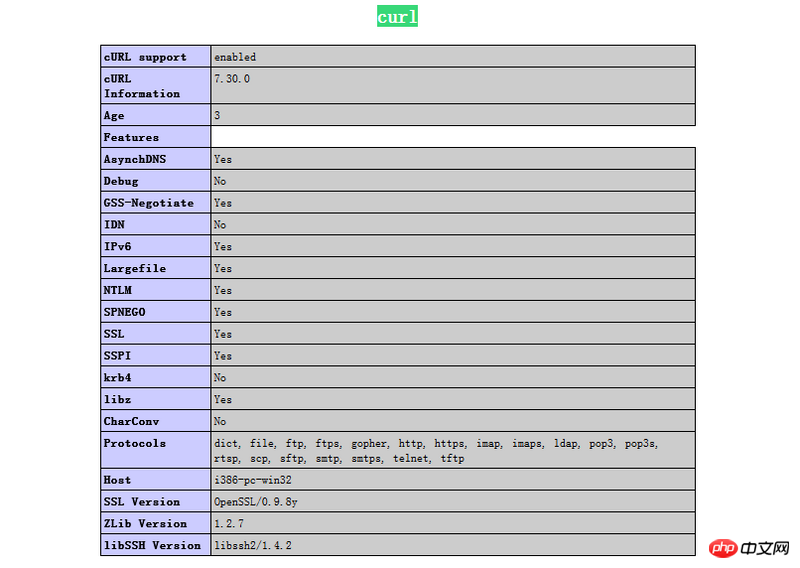Click the No value in Debug row
800x568 pixels.
pos(220,181)
